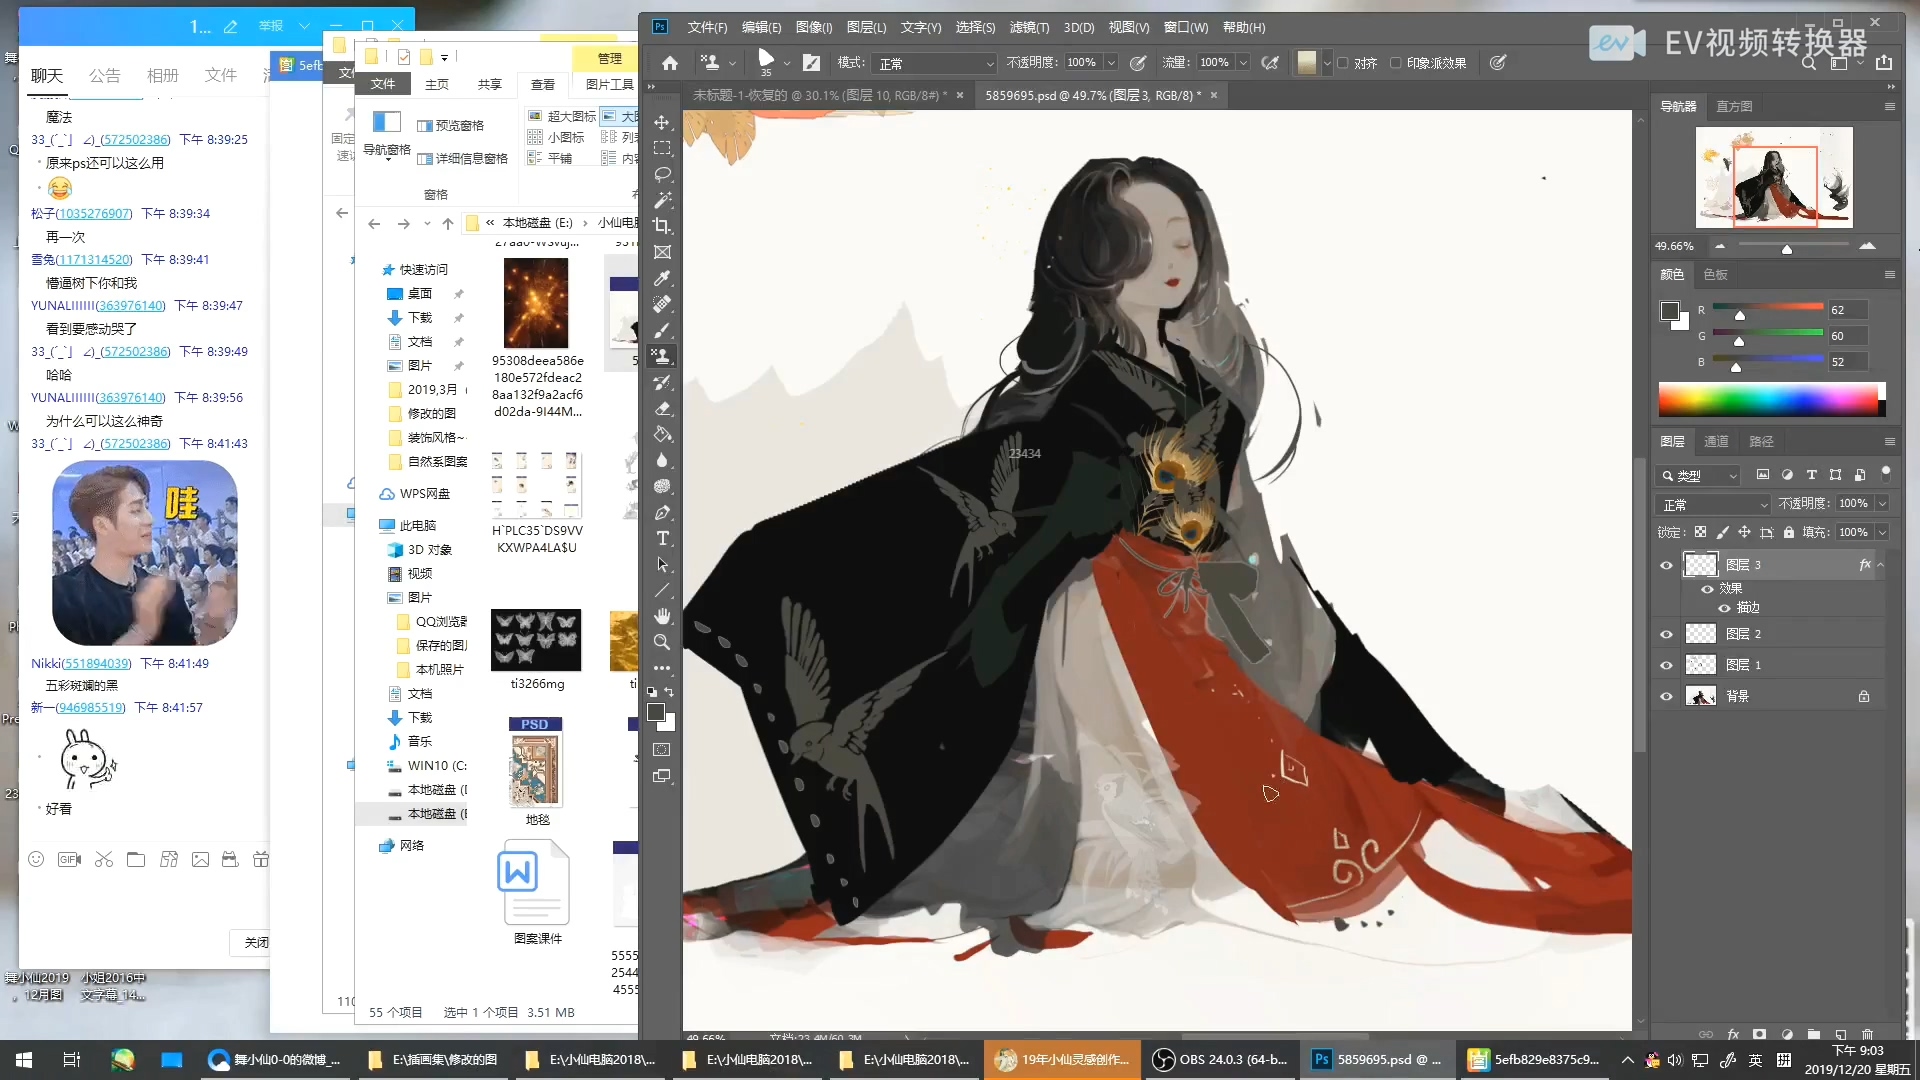Toggle Quick Mask mode icon
The height and width of the screenshot is (1080, 1920).
662,749
